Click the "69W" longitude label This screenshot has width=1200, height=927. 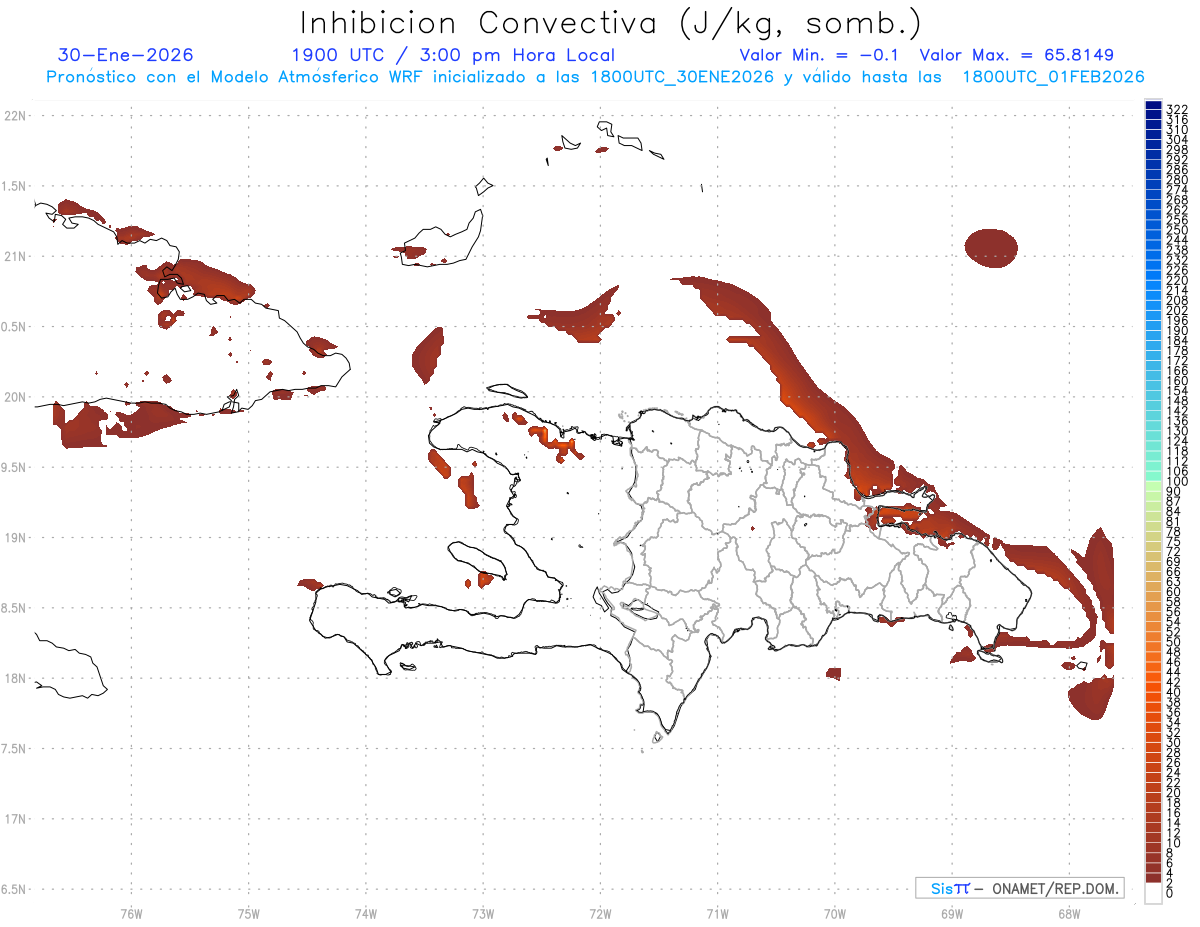coord(951,912)
